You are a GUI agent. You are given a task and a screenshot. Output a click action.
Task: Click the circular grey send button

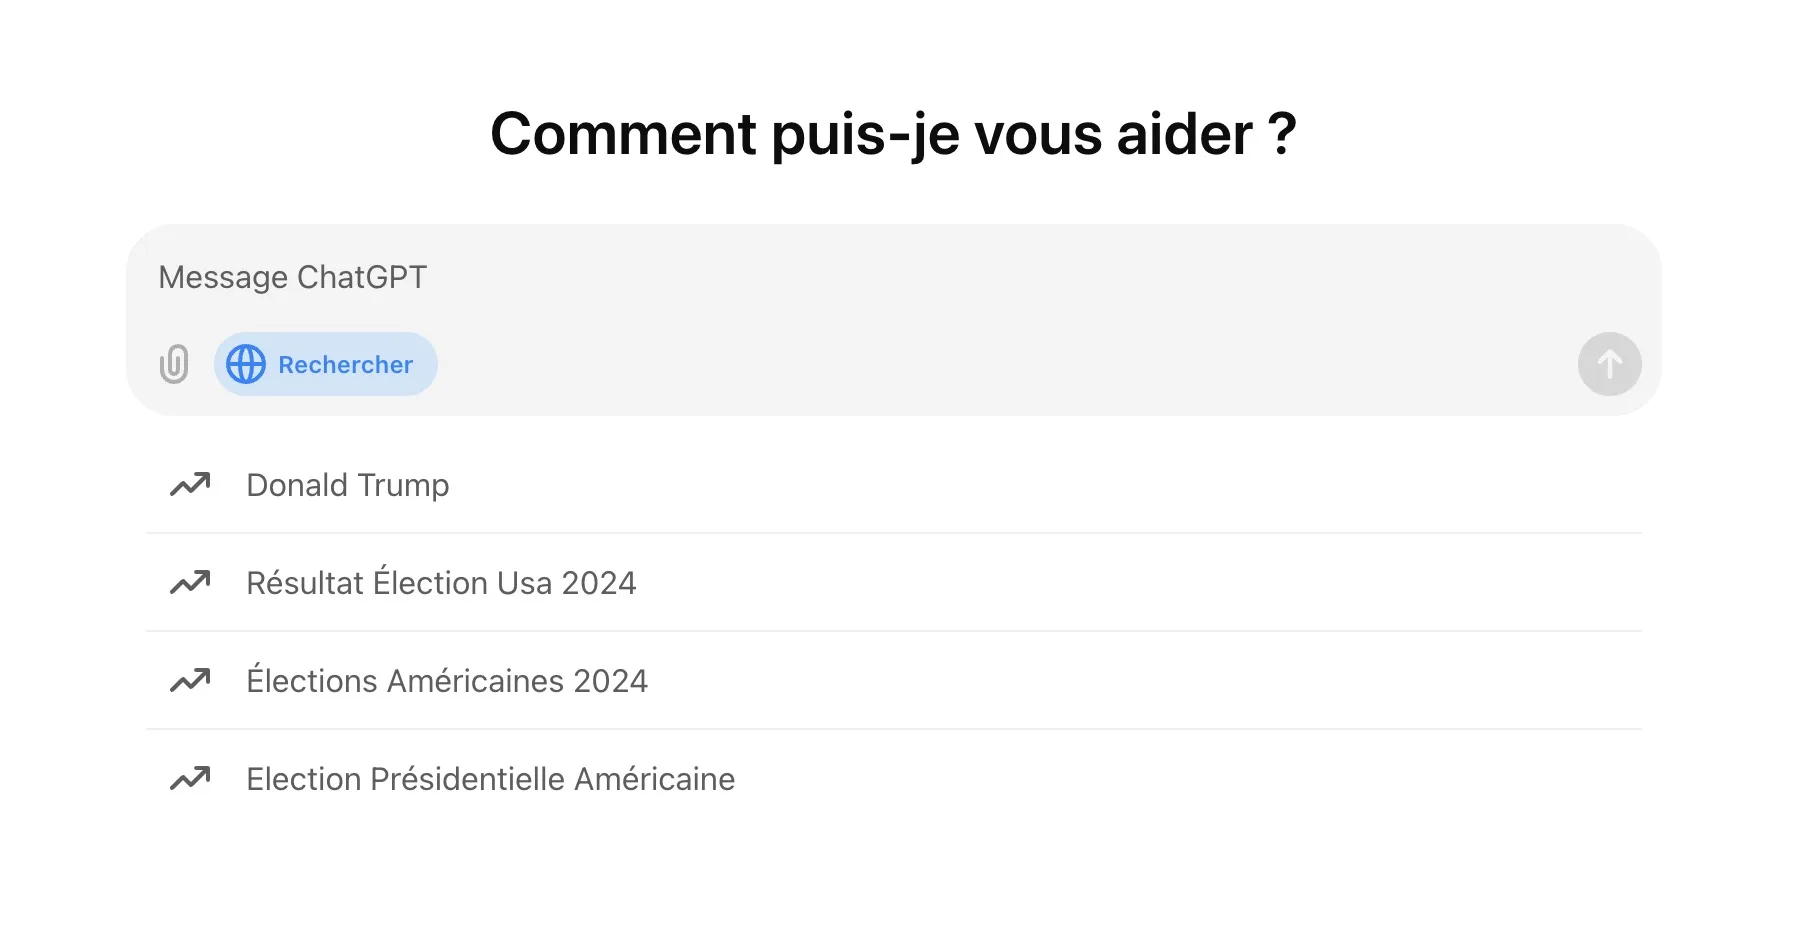click(x=1610, y=364)
